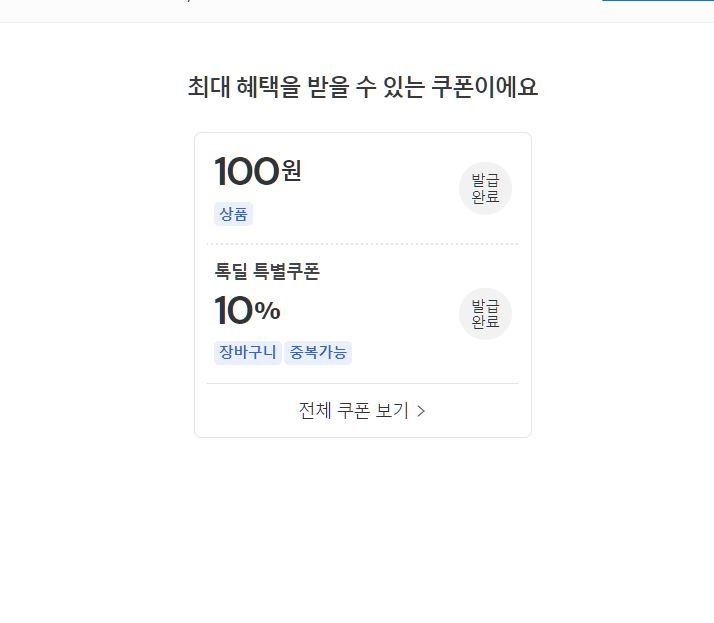Click the 톡딜 특별쿠폰 title
The image size is (714, 623).
(267, 271)
